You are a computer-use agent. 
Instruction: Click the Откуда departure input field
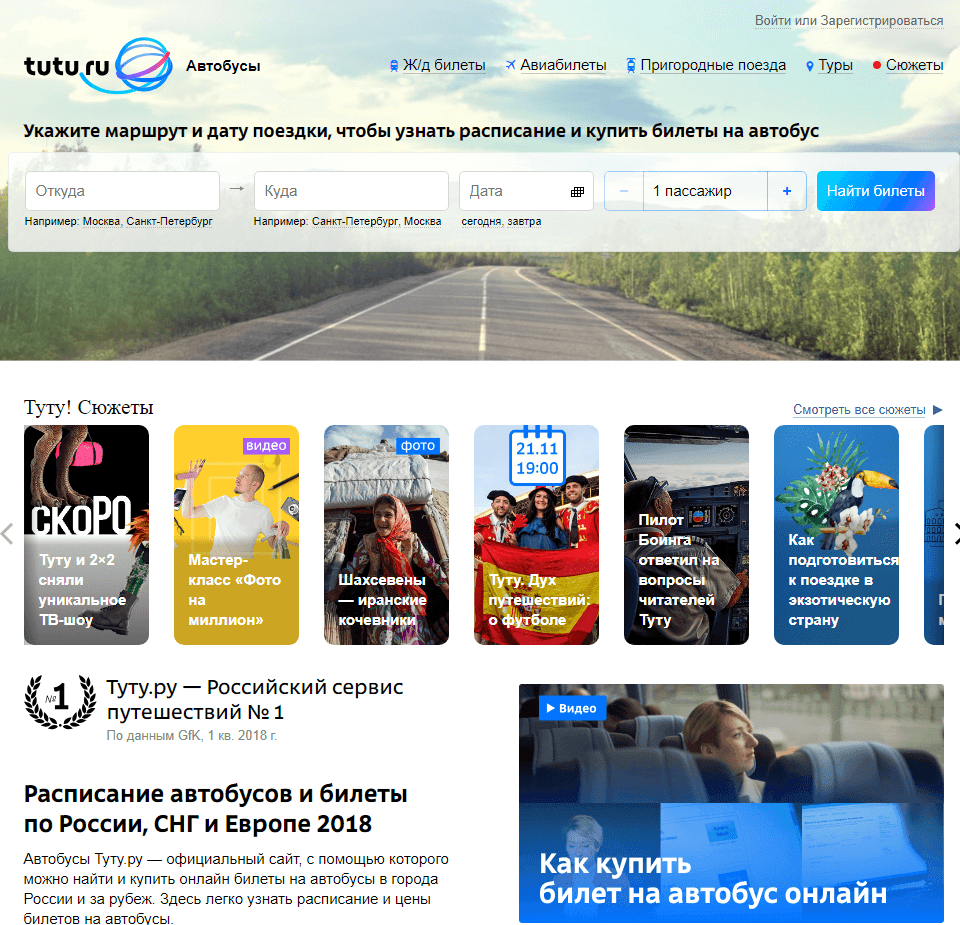[122, 191]
